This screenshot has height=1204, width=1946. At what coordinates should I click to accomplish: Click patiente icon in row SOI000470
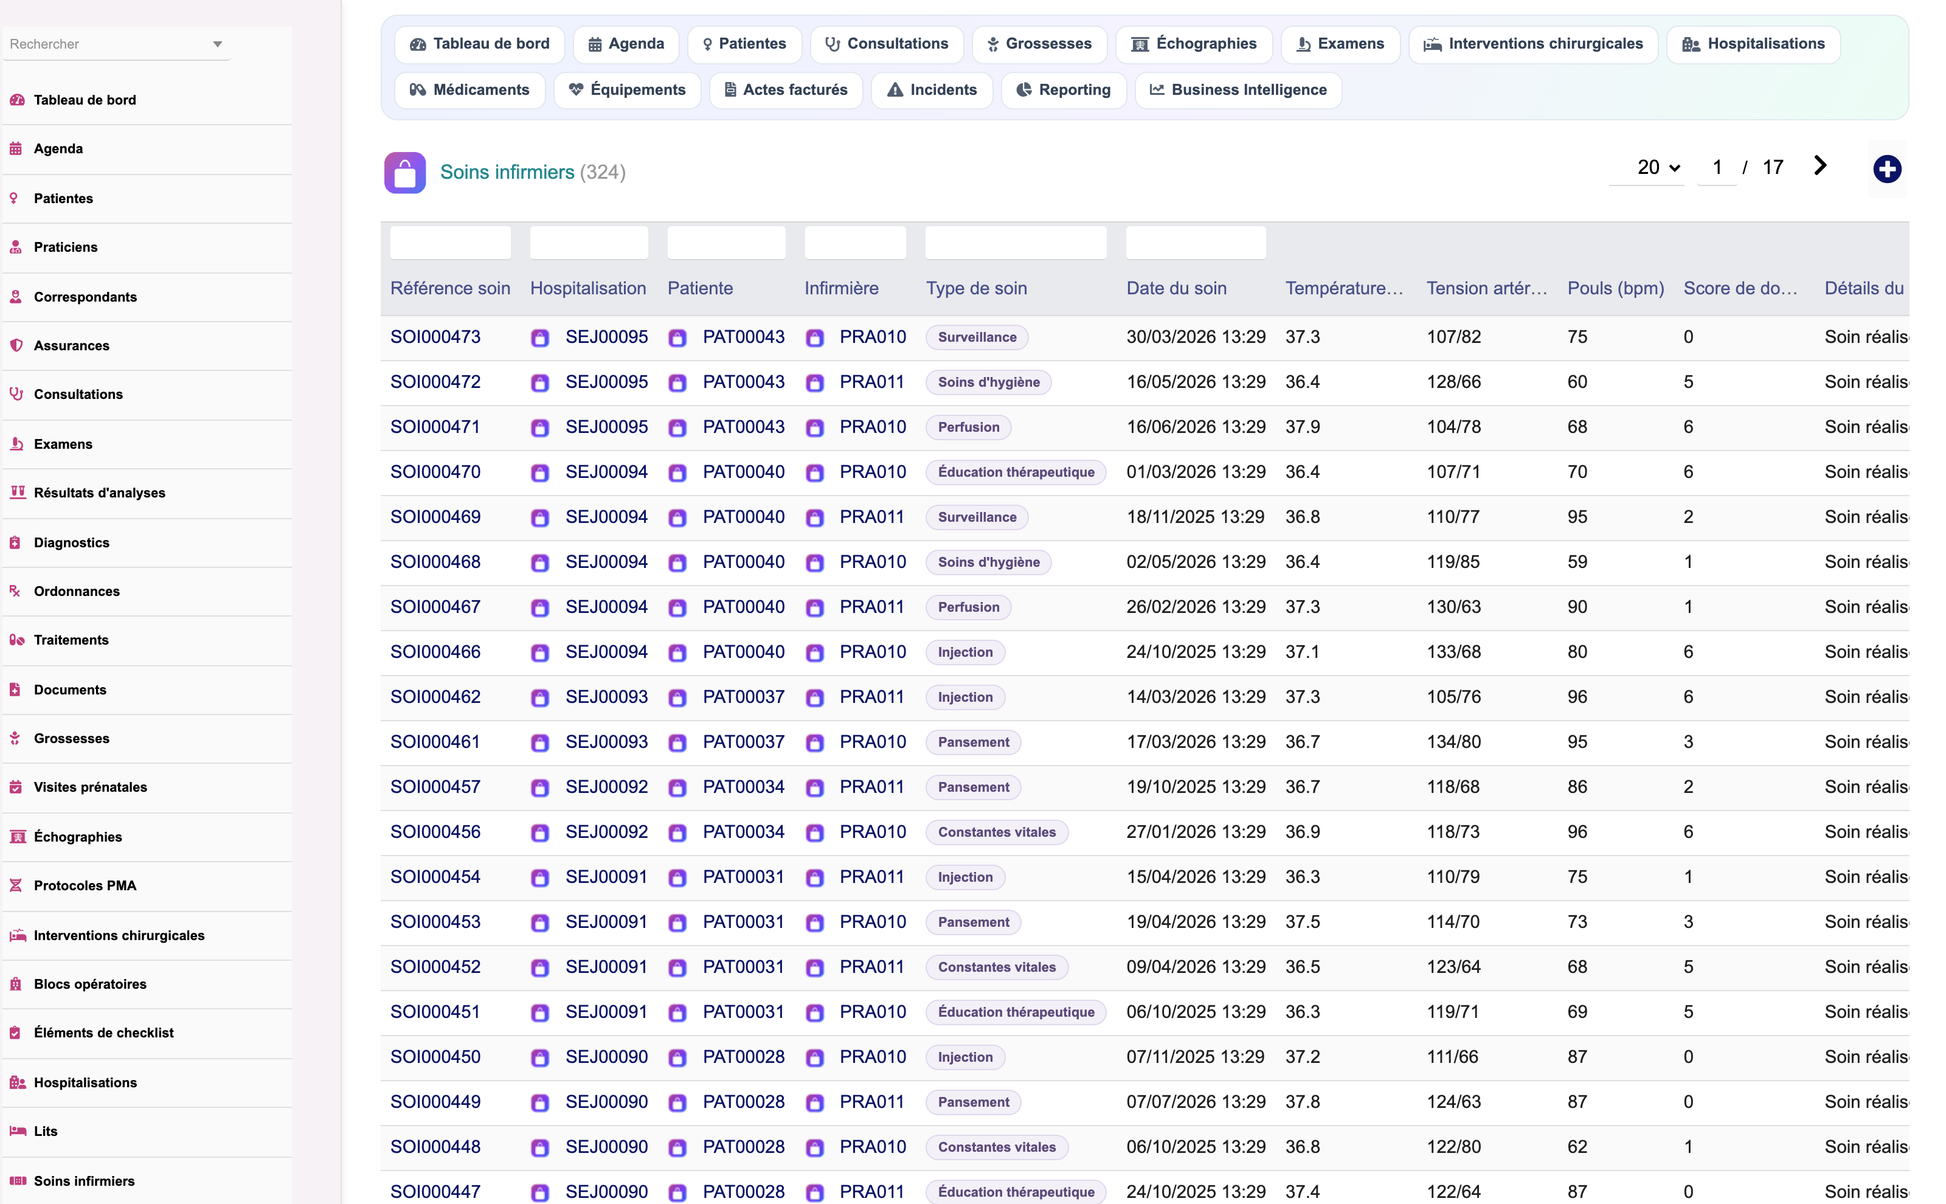point(677,473)
